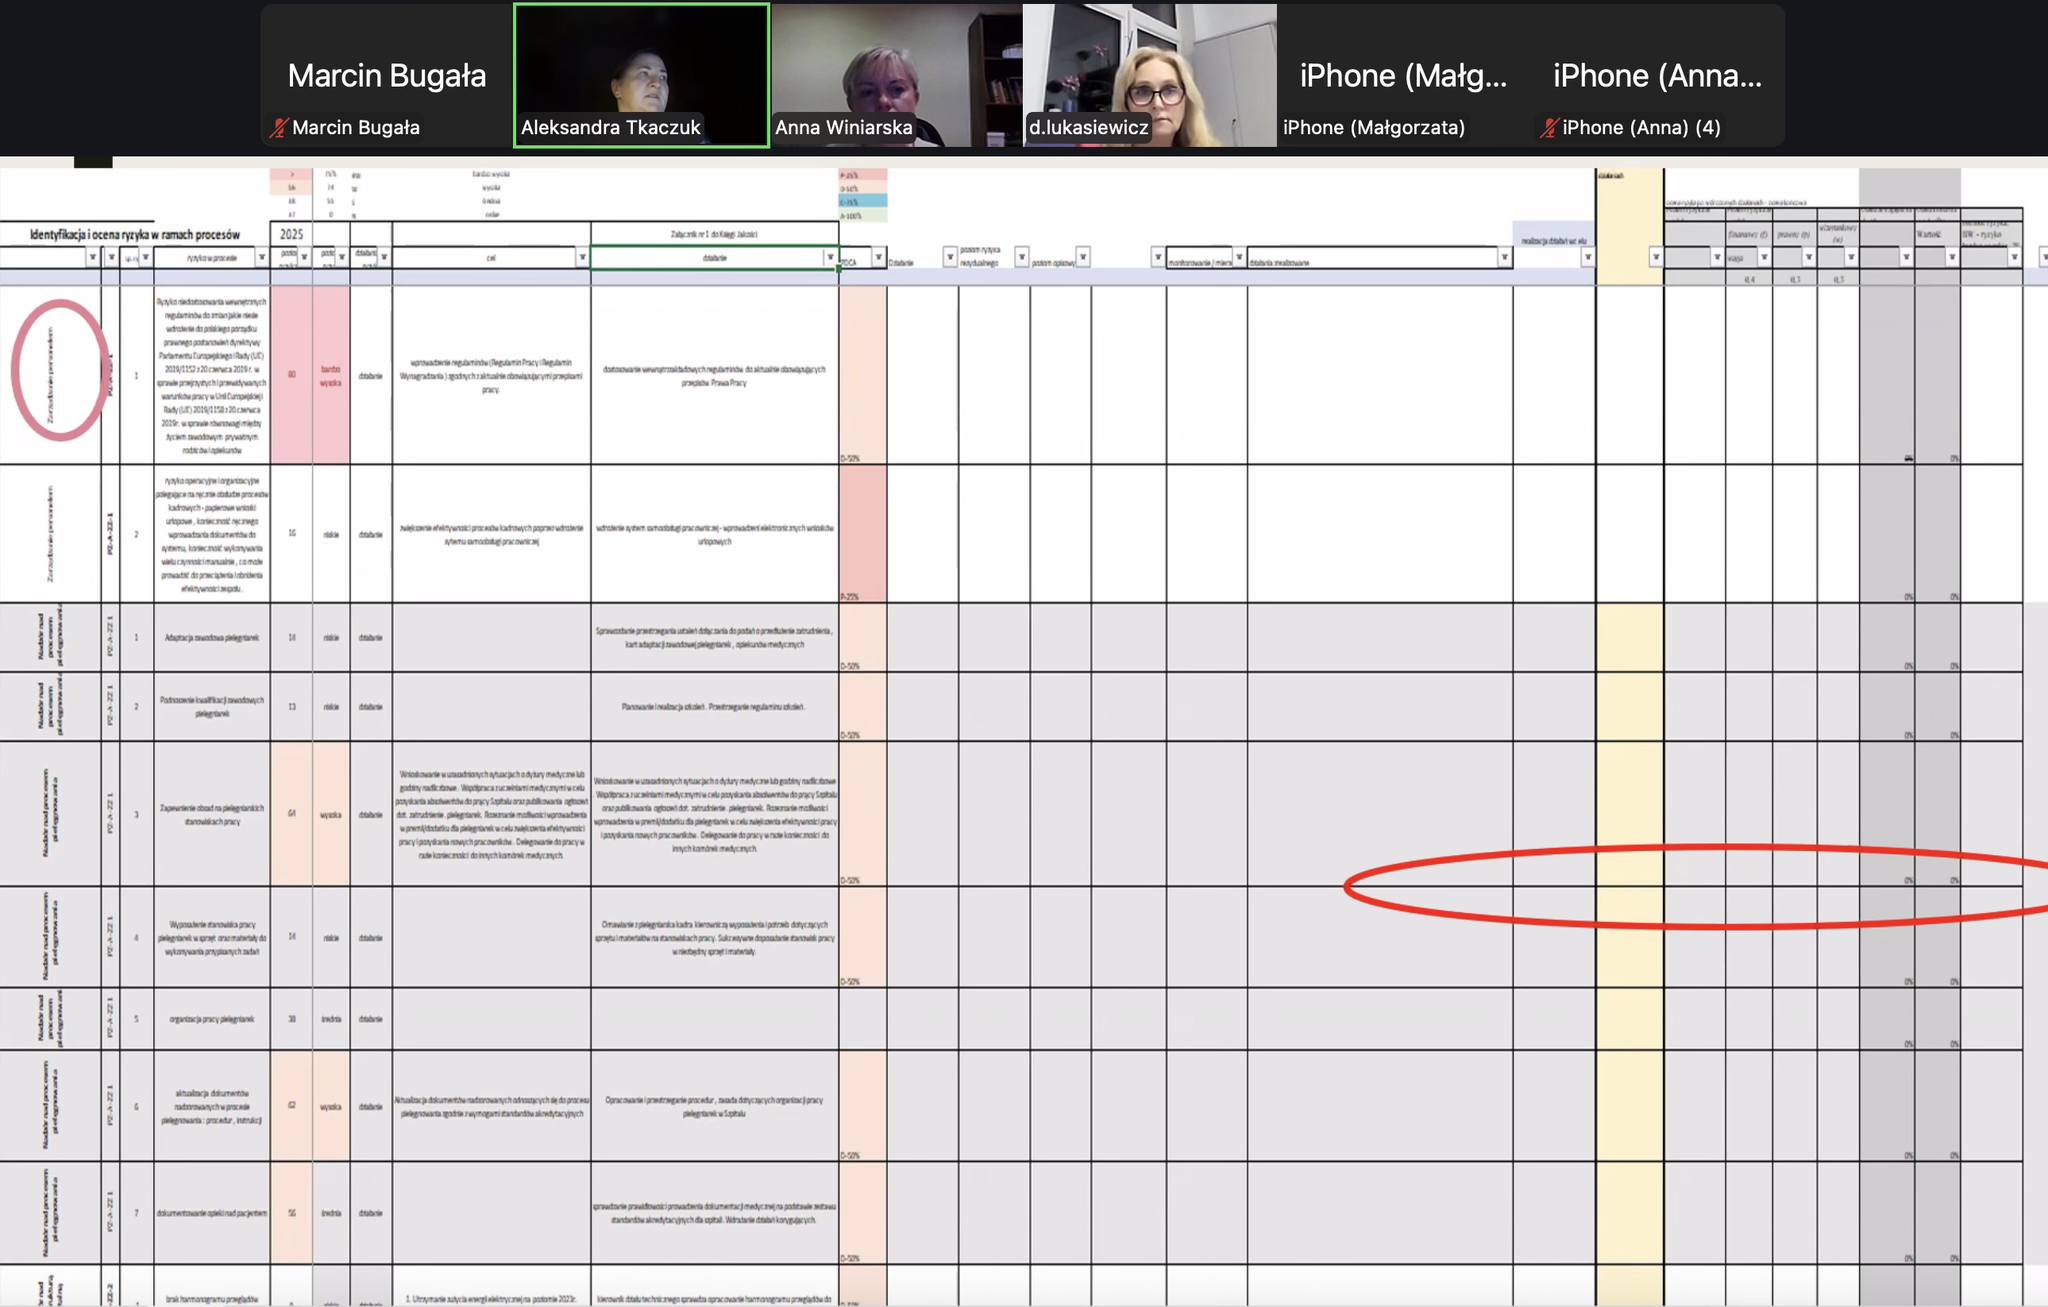Click Marcin Bugała's muted microphone icon
2048x1307 pixels.
[278, 128]
